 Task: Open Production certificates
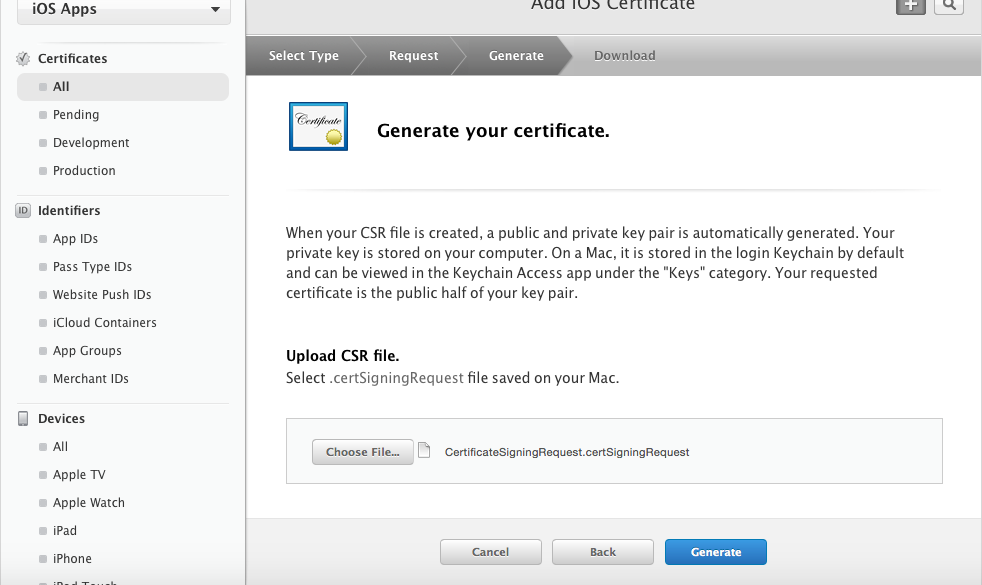click(x=84, y=170)
